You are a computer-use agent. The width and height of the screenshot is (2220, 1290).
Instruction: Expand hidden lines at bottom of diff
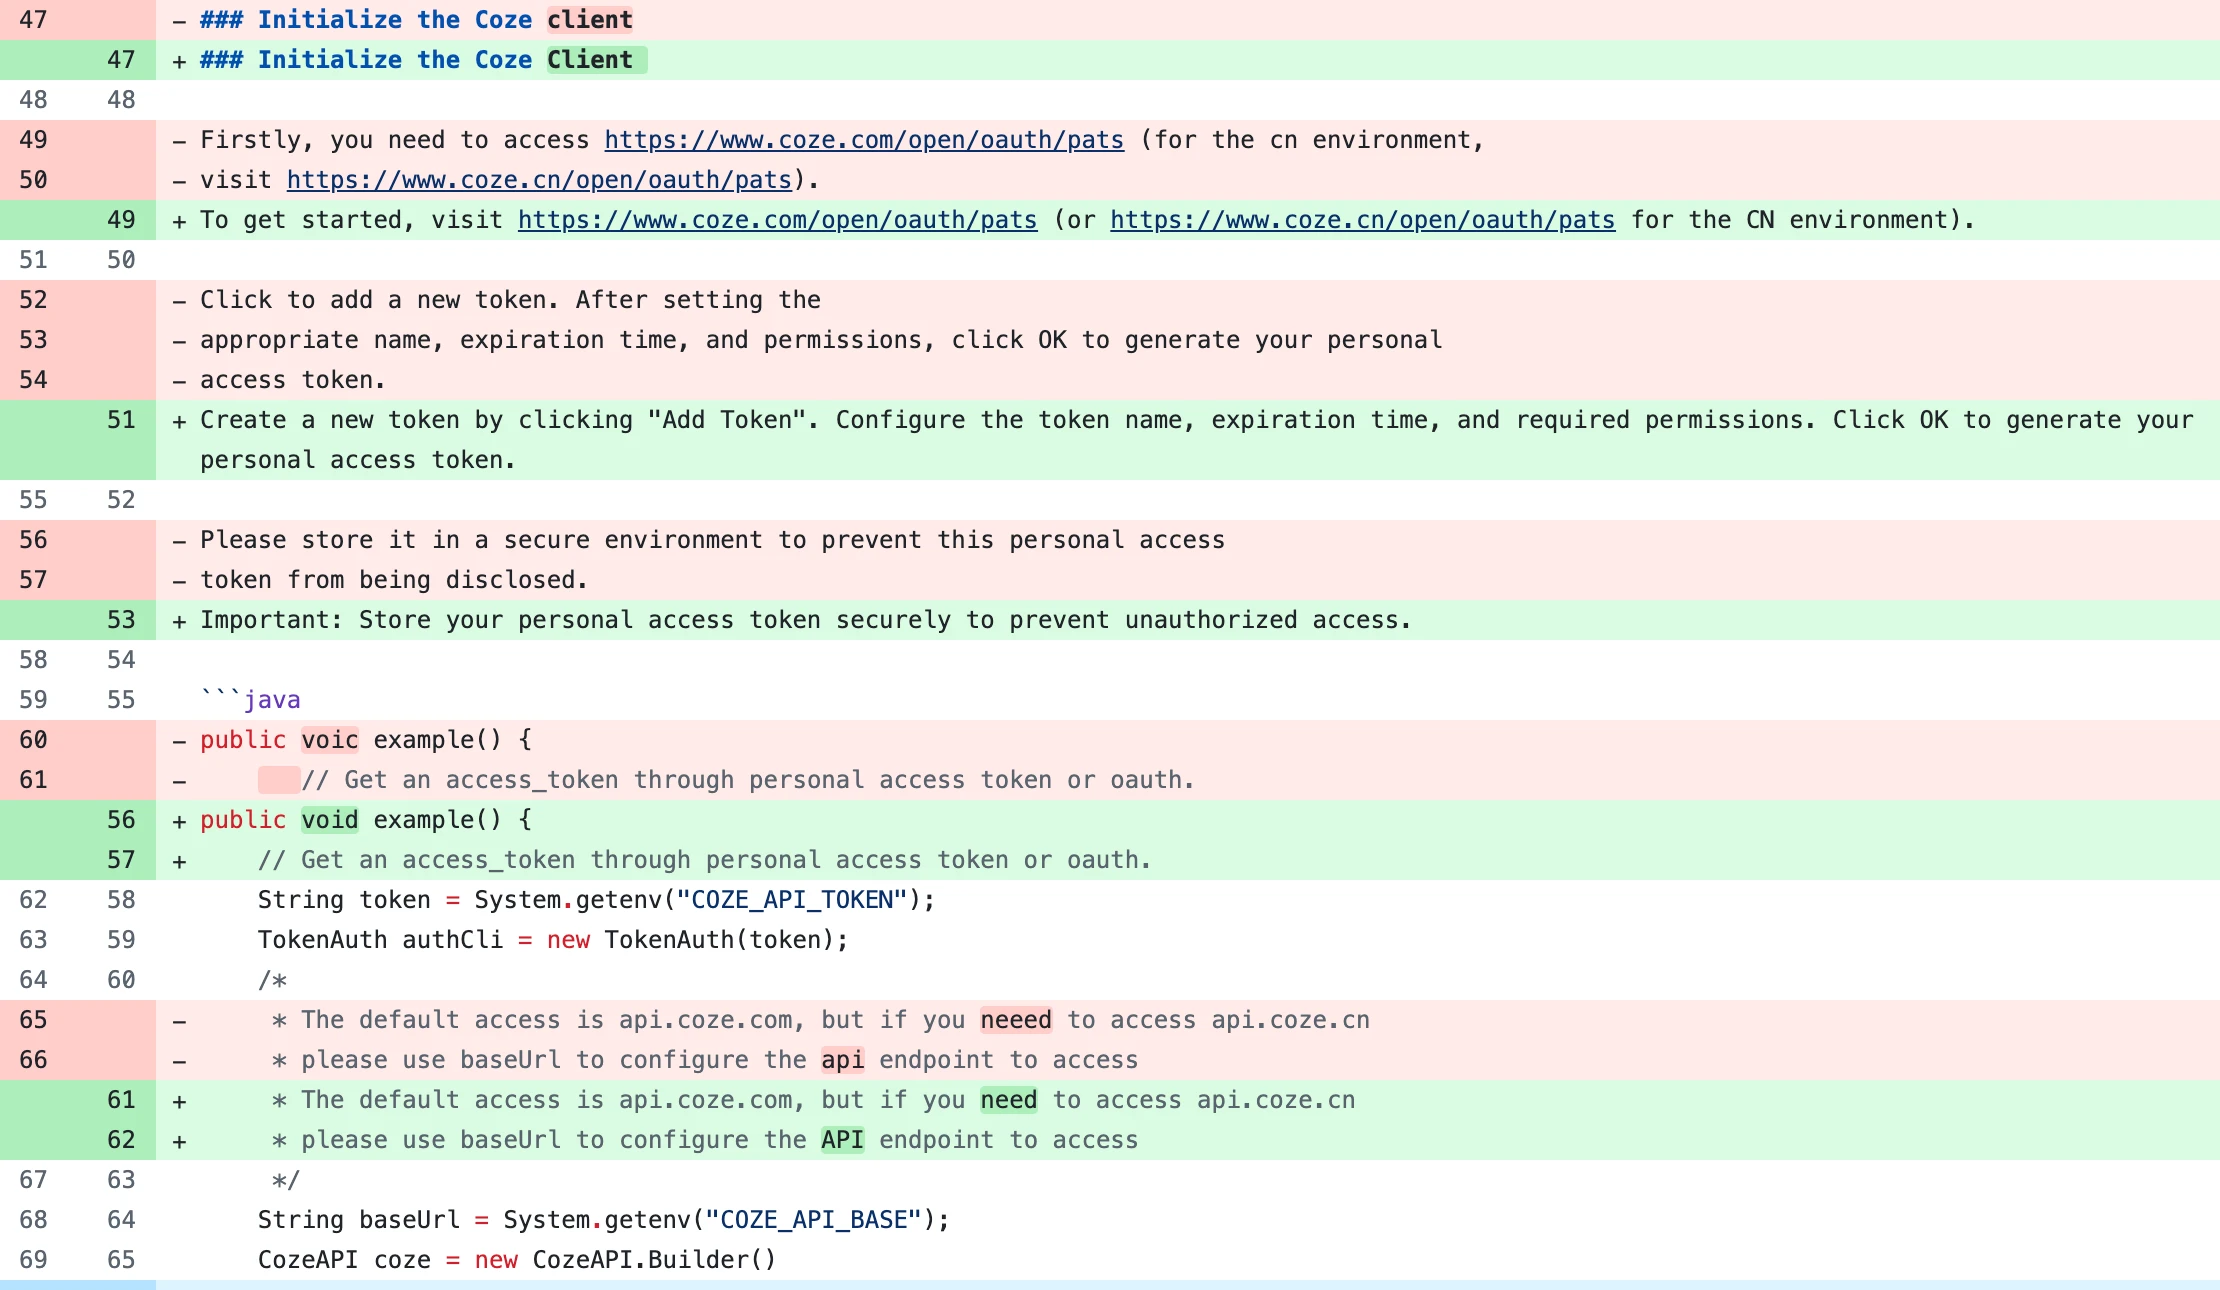coord(78,1285)
